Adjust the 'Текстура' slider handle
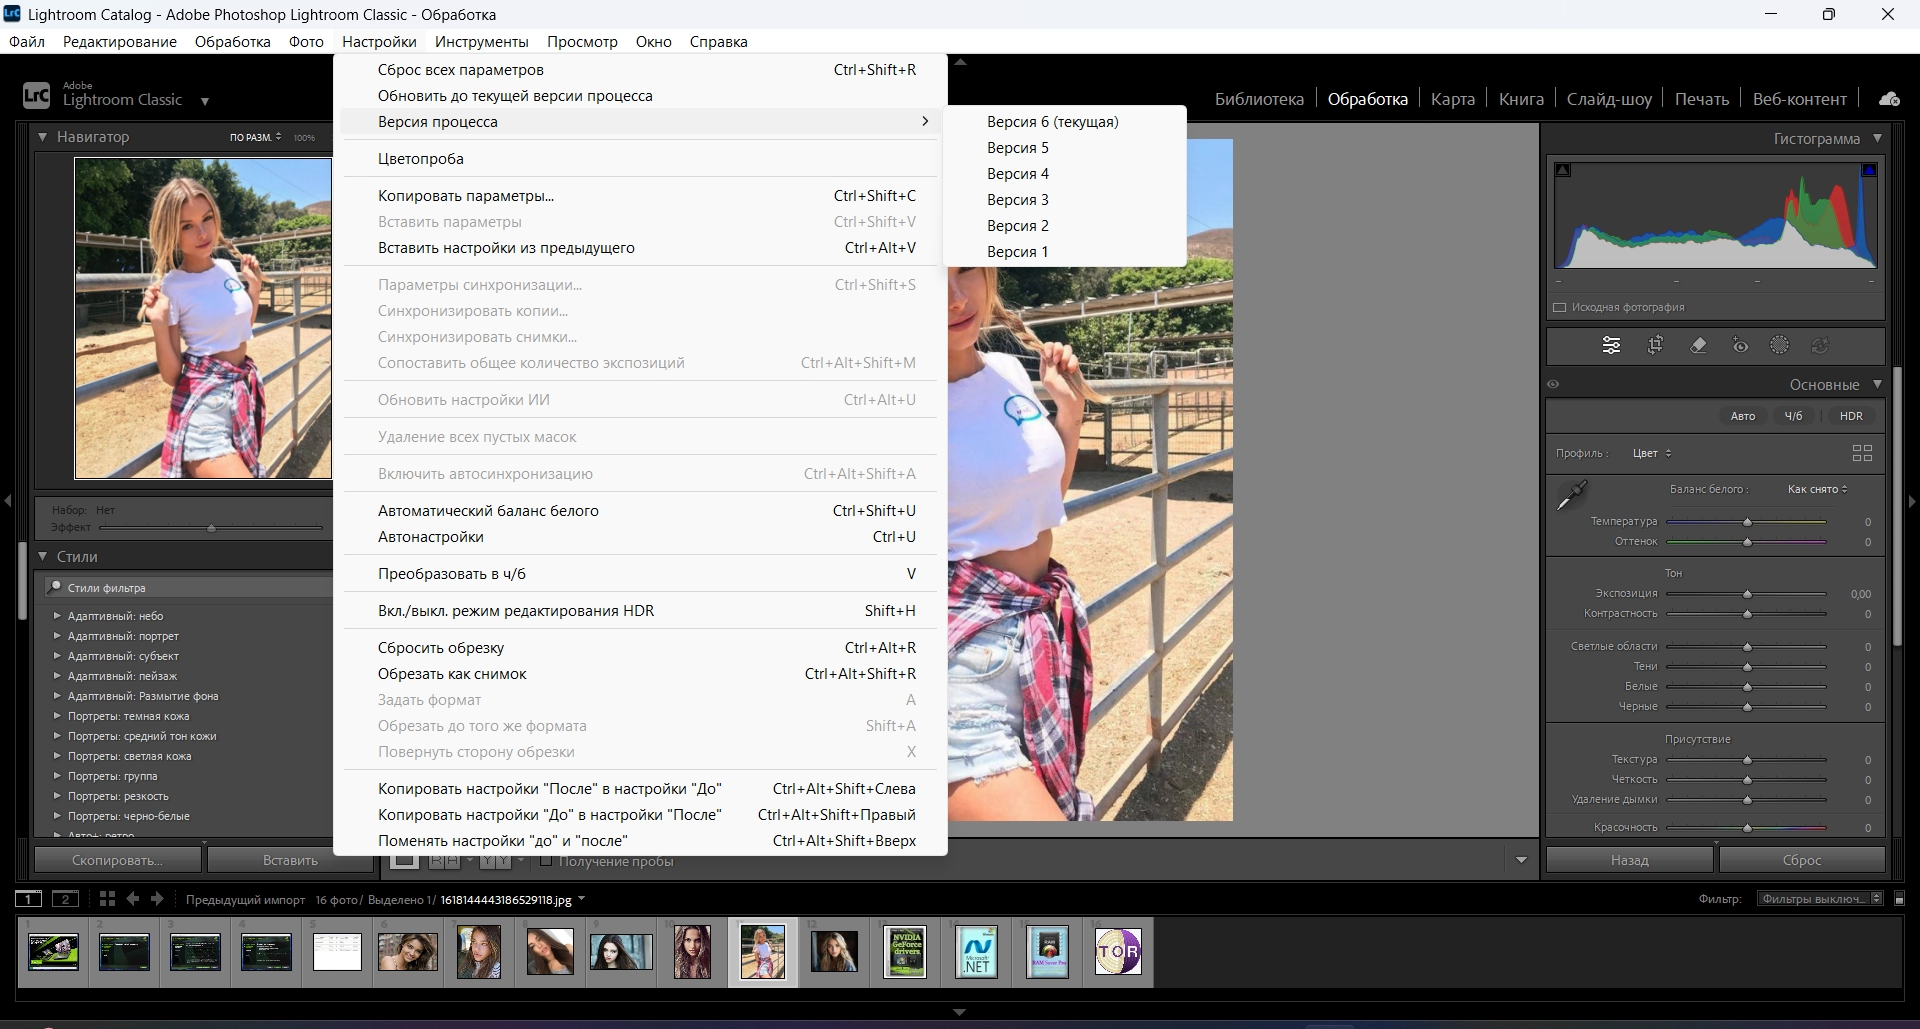The image size is (1920, 1029). pos(1747,760)
